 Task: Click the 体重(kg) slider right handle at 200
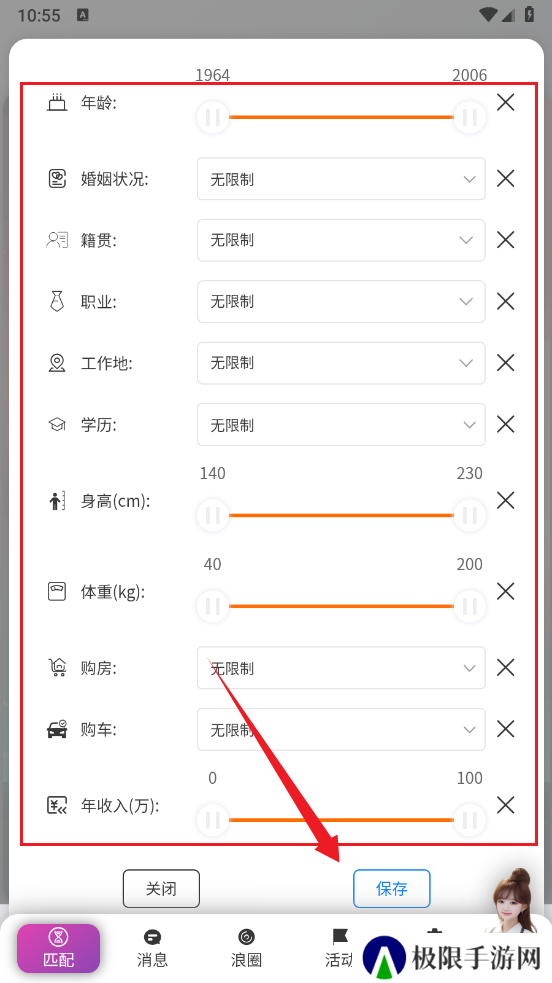[469, 606]
